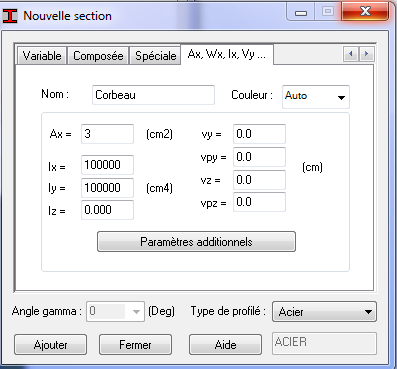Open the Couleur dropdown set to Auto
This screenshot has height=369, width=397.
click(x=315, y=97)
